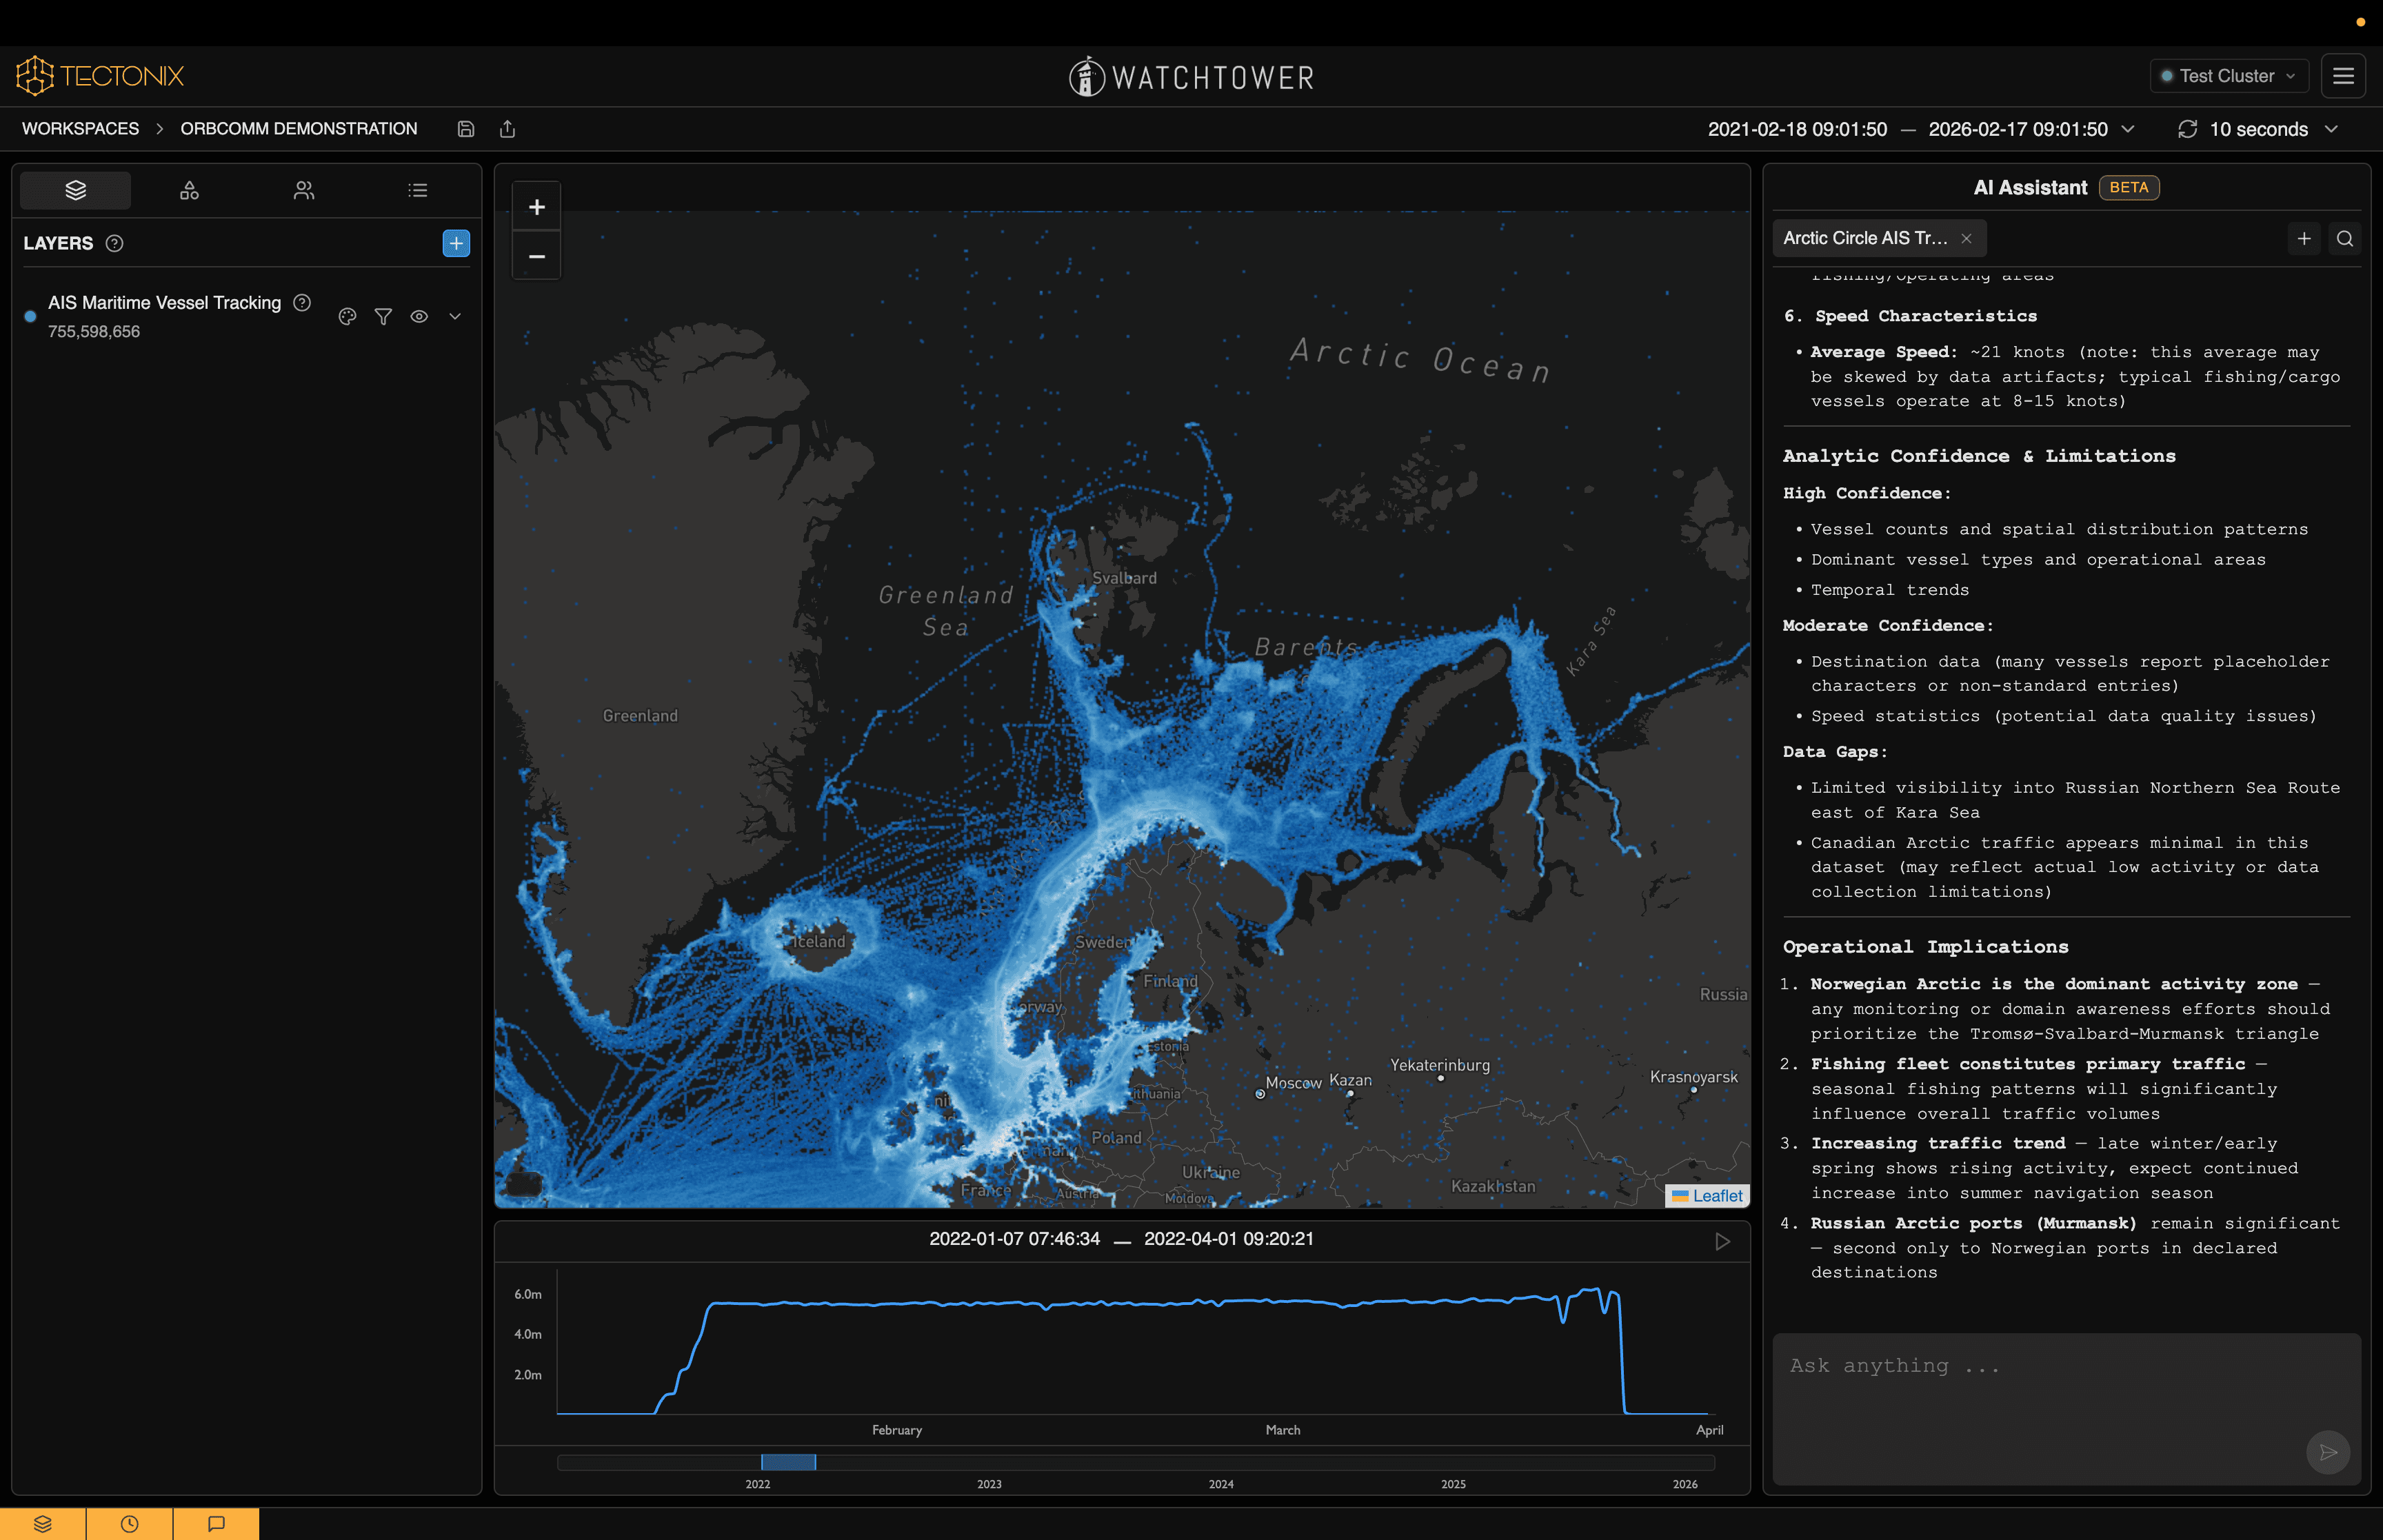Switch to the shapes tab in left panel
Viewport: 2383px width, 1540px height.
click(x=189, y=190)
